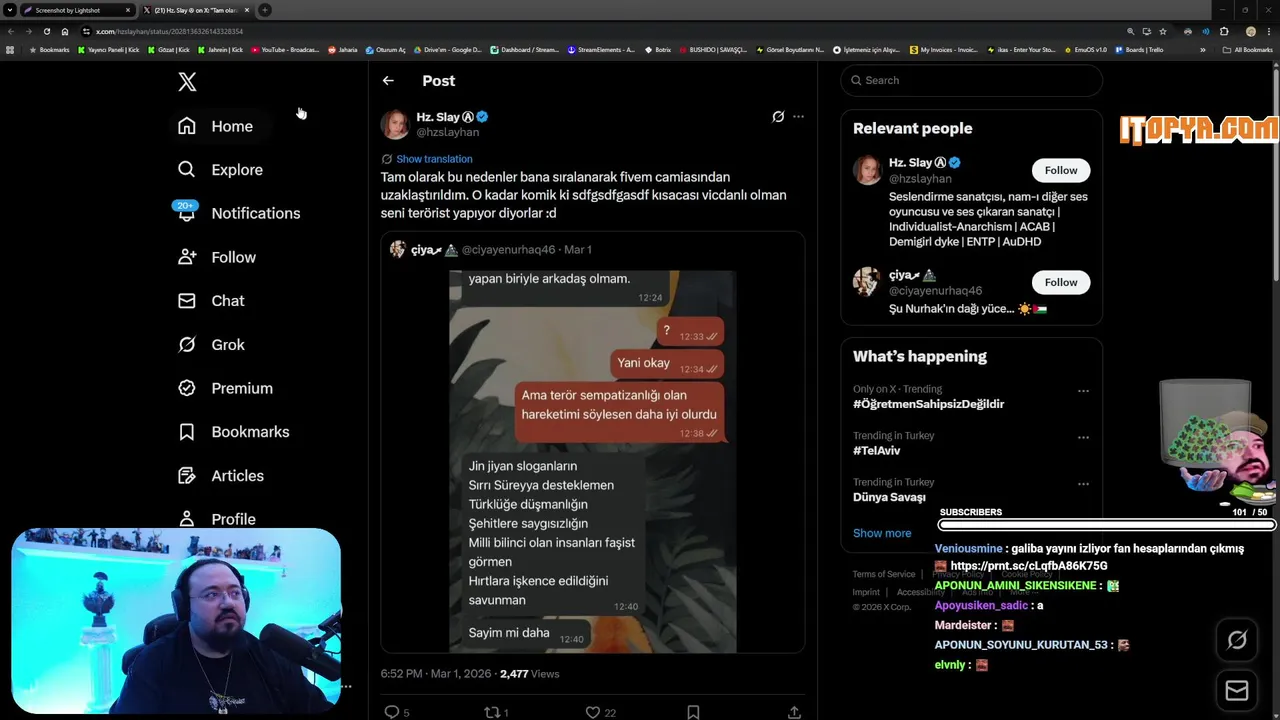
Task: Open the browser profile avatar
Action: [1250, 31]
